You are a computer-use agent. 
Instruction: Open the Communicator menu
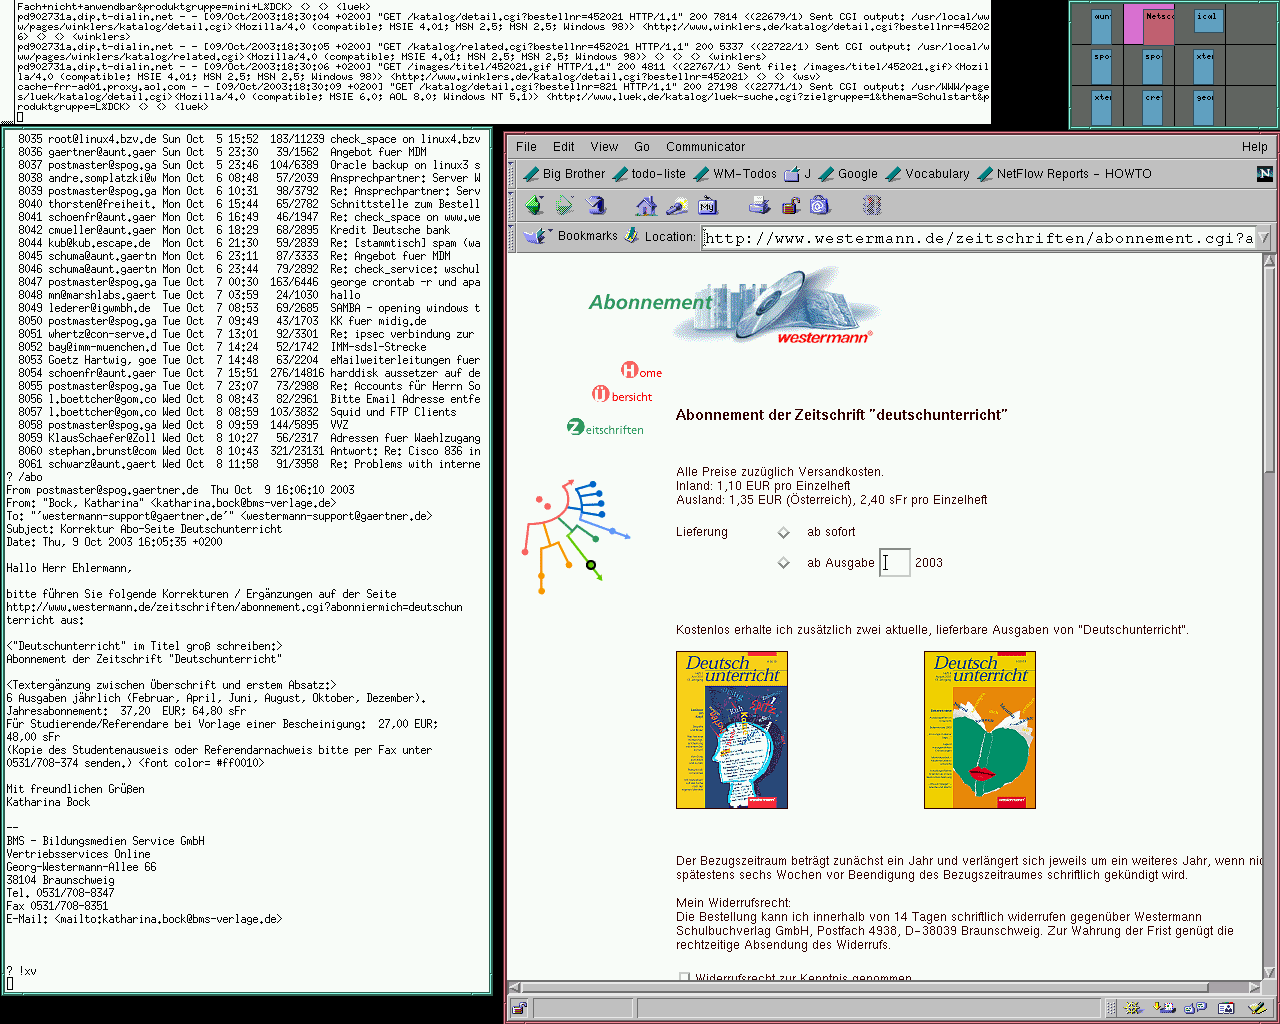pyautogui.click(x=706, y=146)
